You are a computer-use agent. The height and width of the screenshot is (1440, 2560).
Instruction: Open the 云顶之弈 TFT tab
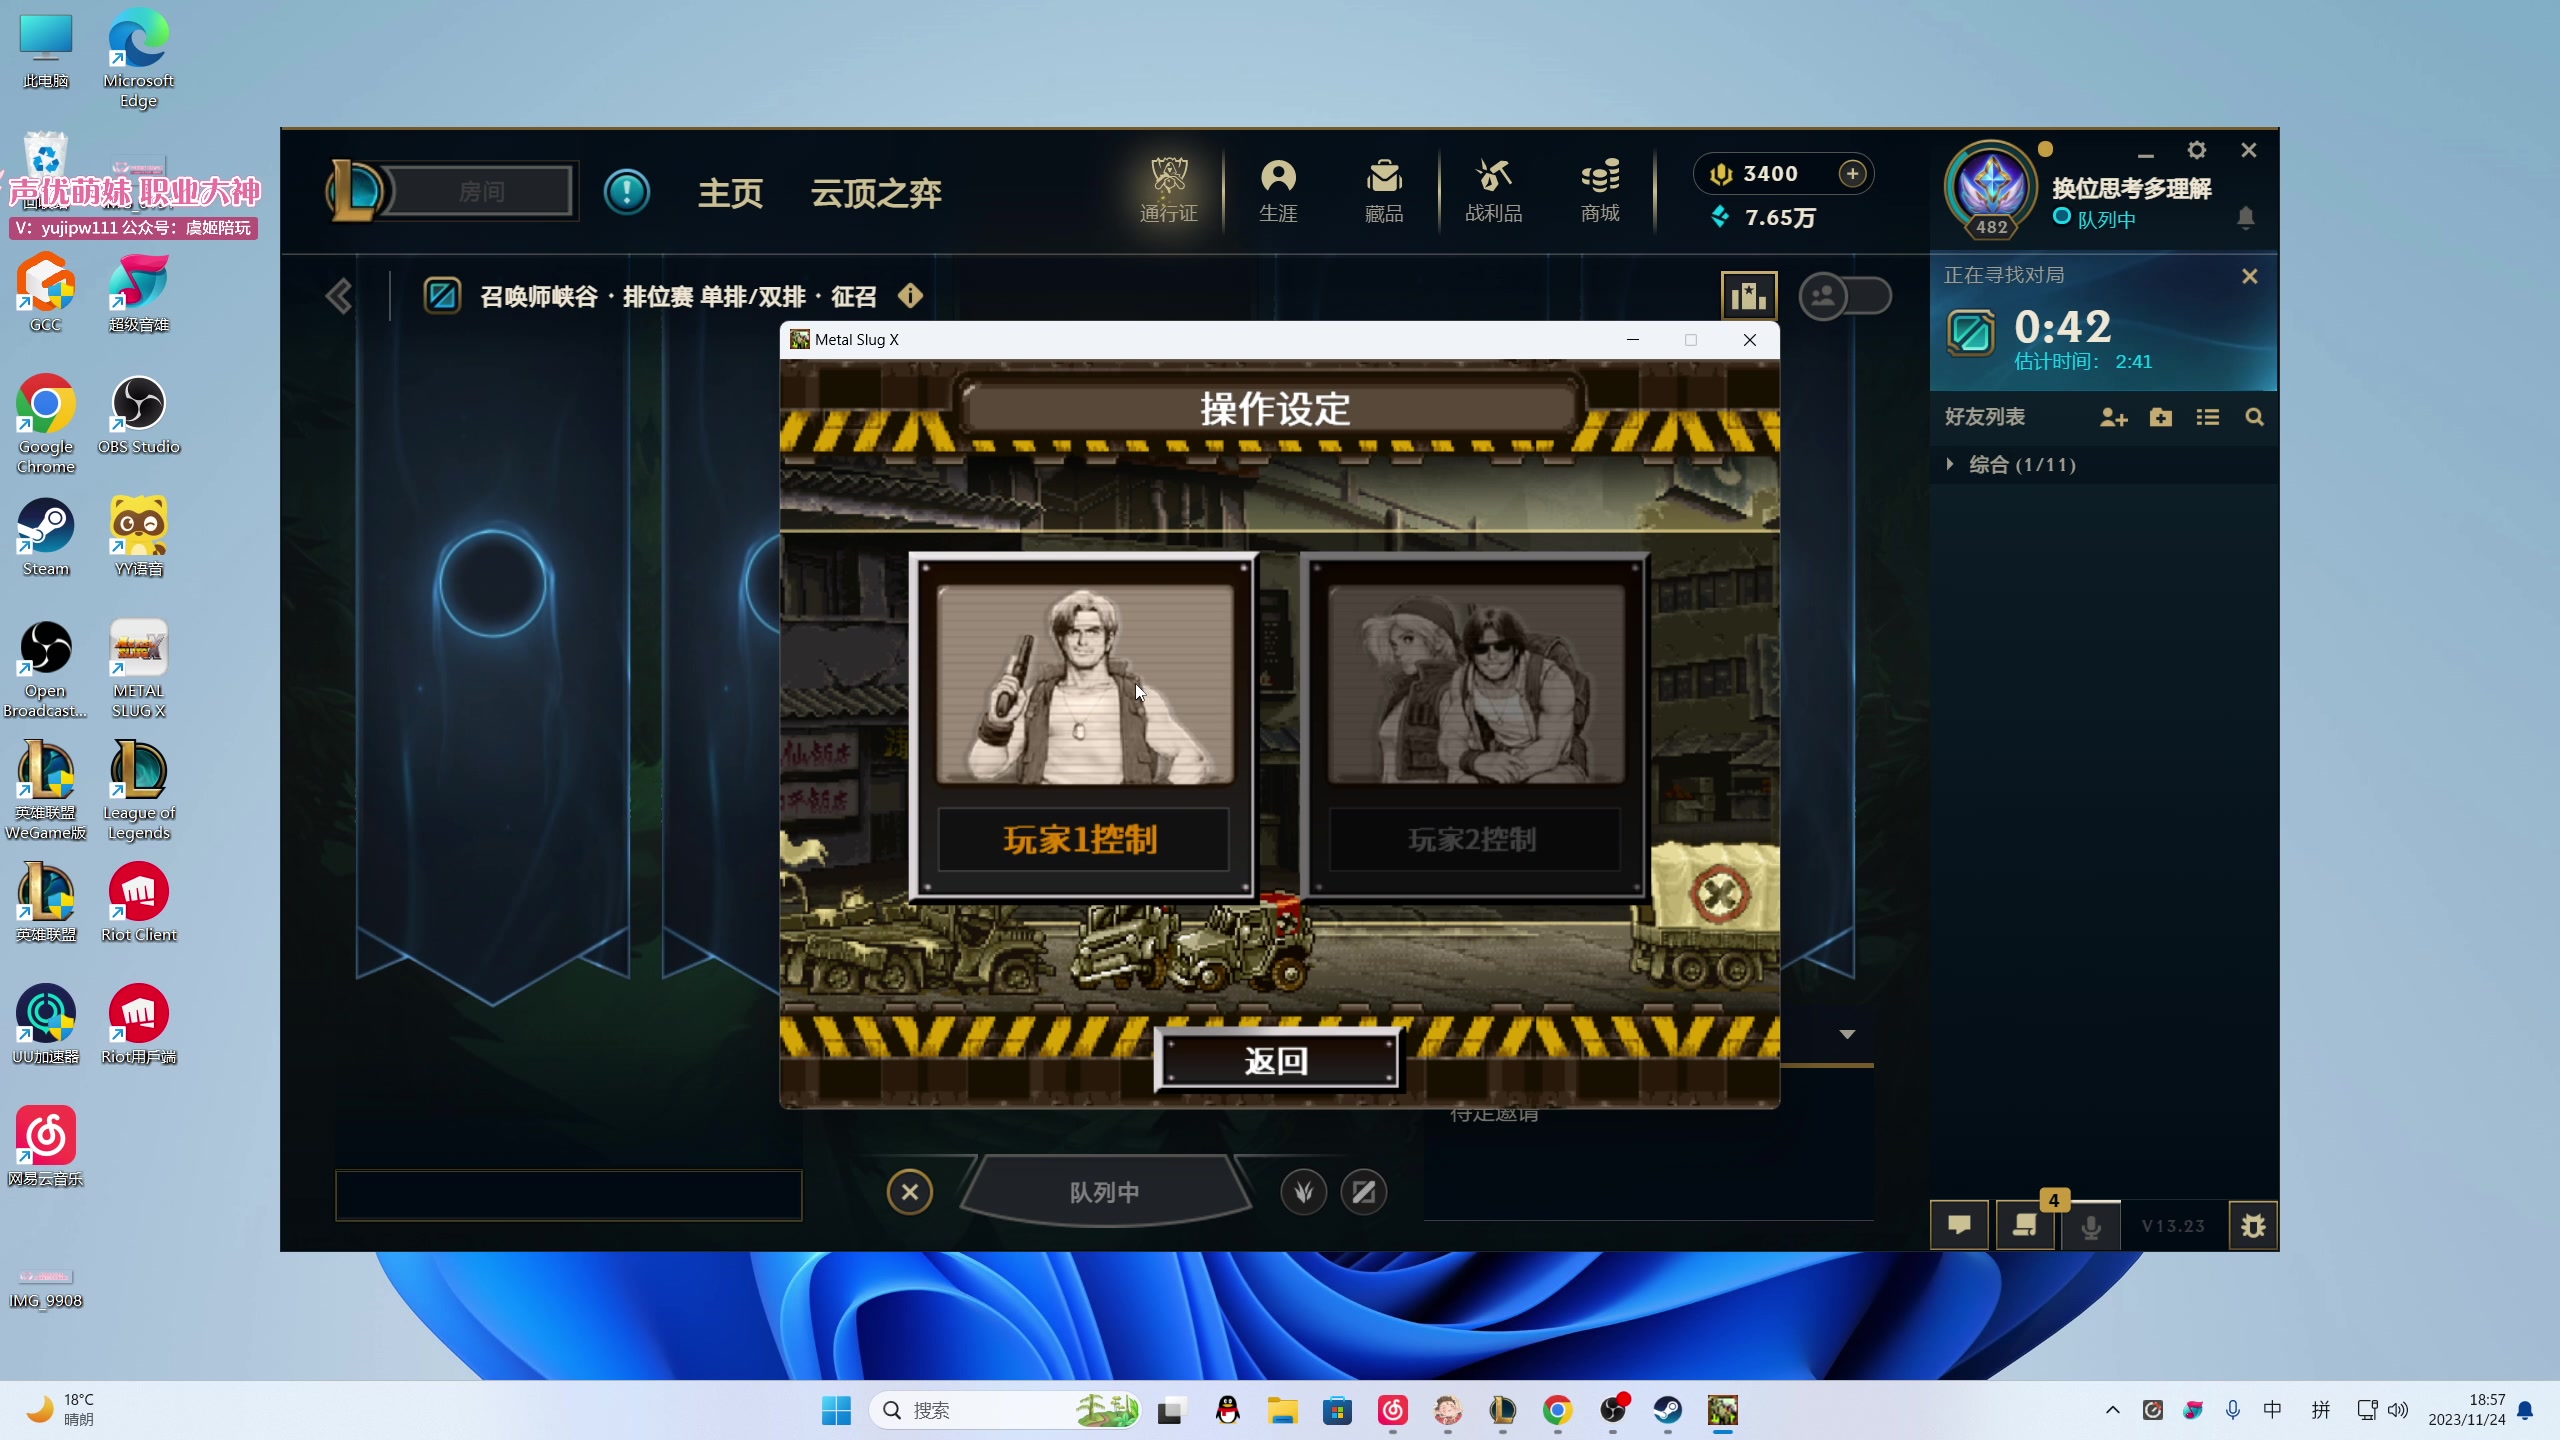click(x=876, y=193)
